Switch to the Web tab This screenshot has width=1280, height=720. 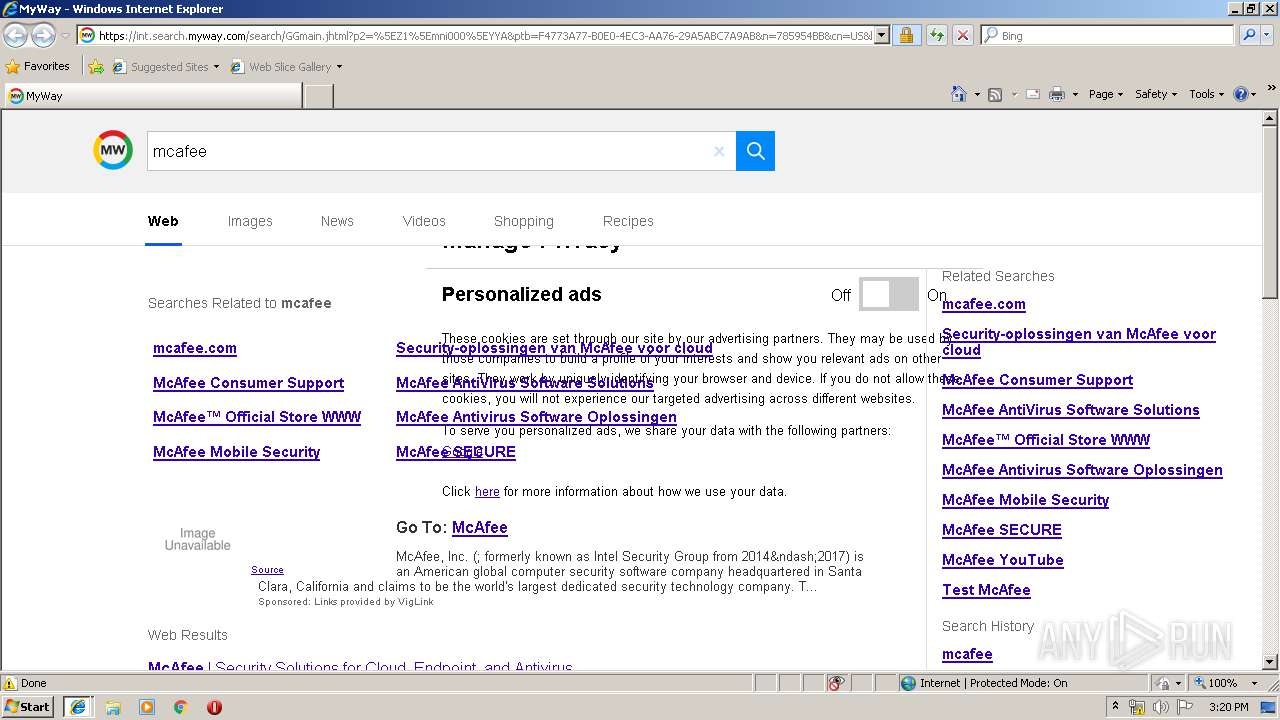163,221
